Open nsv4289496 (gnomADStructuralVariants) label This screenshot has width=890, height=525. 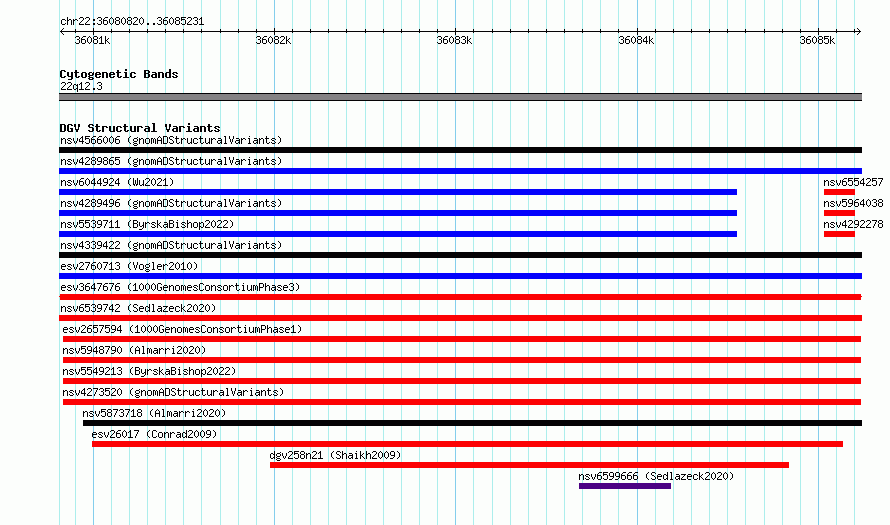pyautogui.click(x=171, y=203)
